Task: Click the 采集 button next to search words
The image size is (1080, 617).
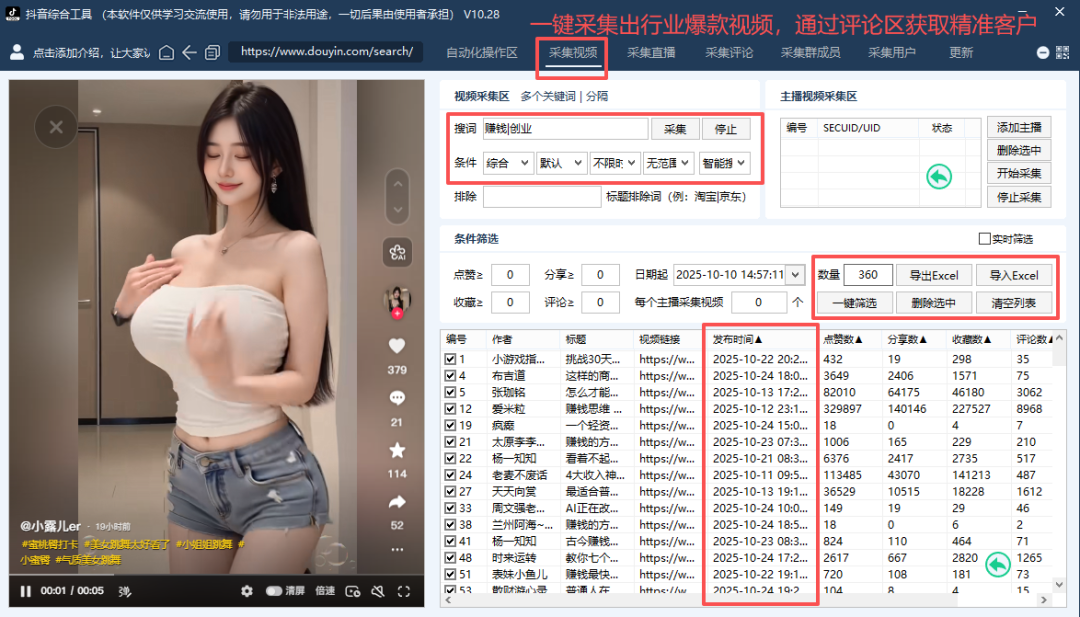Action: 675,129
